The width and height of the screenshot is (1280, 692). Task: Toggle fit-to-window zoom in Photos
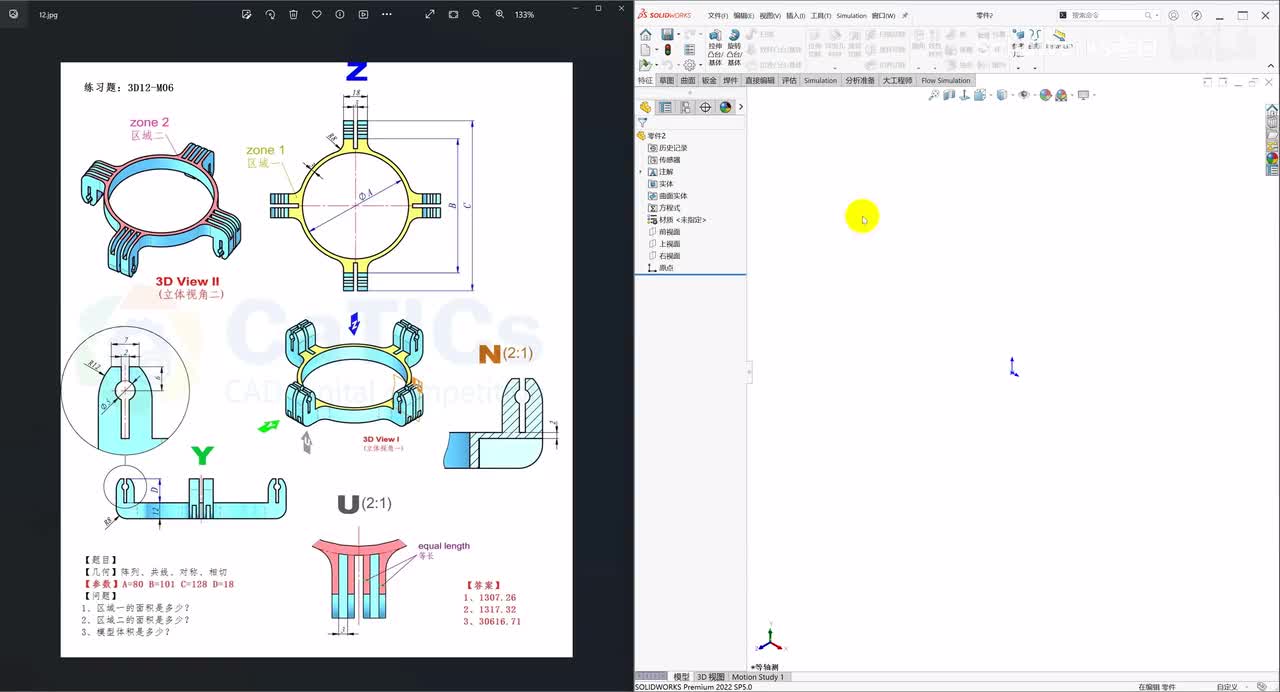tap(453, 14)
